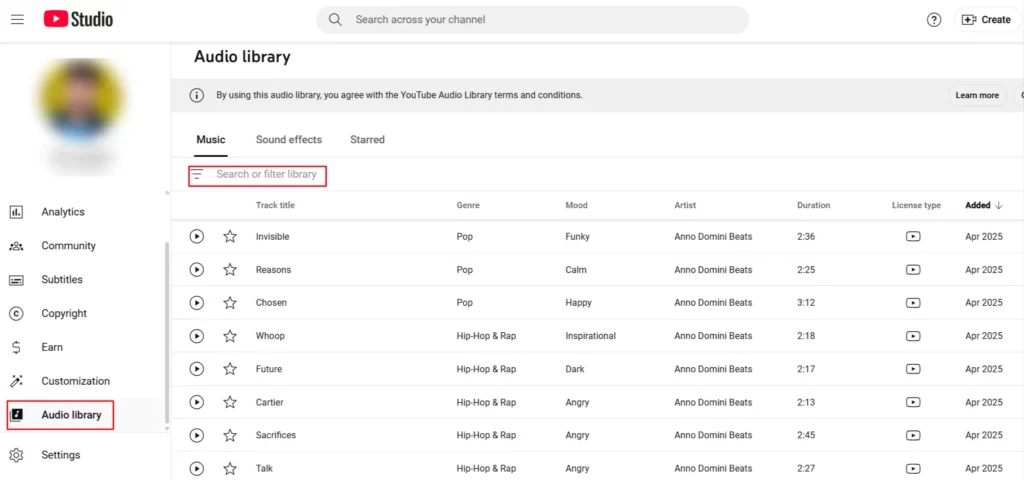
Task: Click the Search or filter library field
Action: tap(266, 174)
